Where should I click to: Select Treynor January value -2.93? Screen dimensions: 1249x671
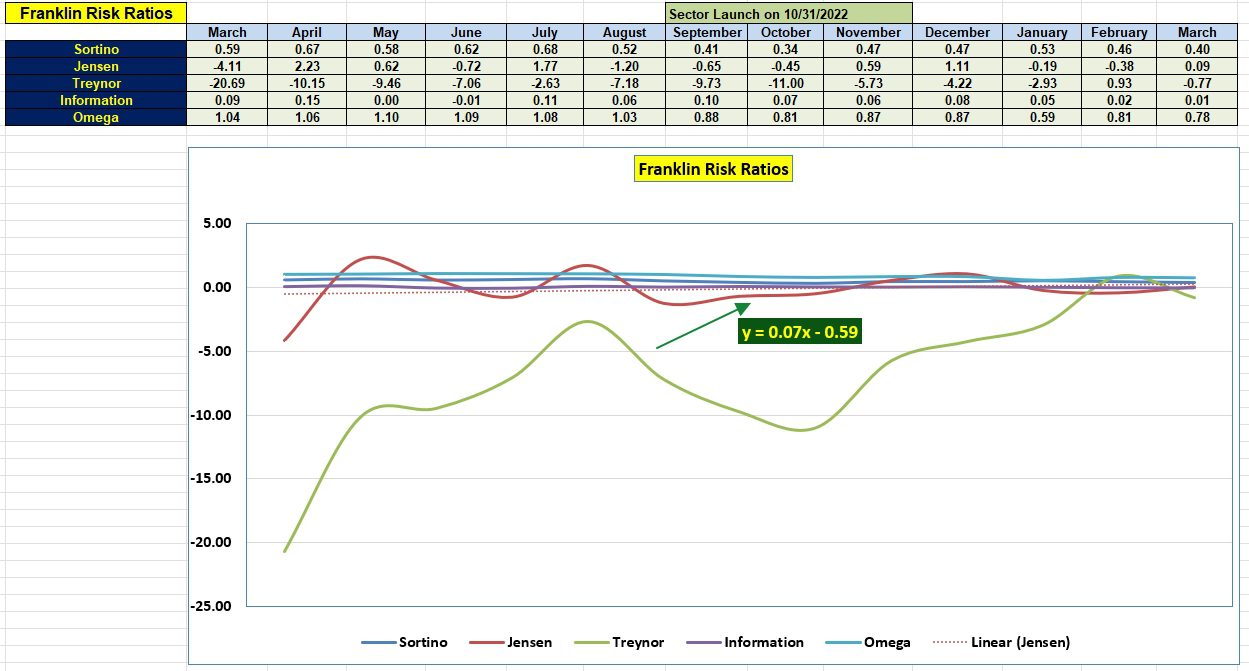[1041, 83]
